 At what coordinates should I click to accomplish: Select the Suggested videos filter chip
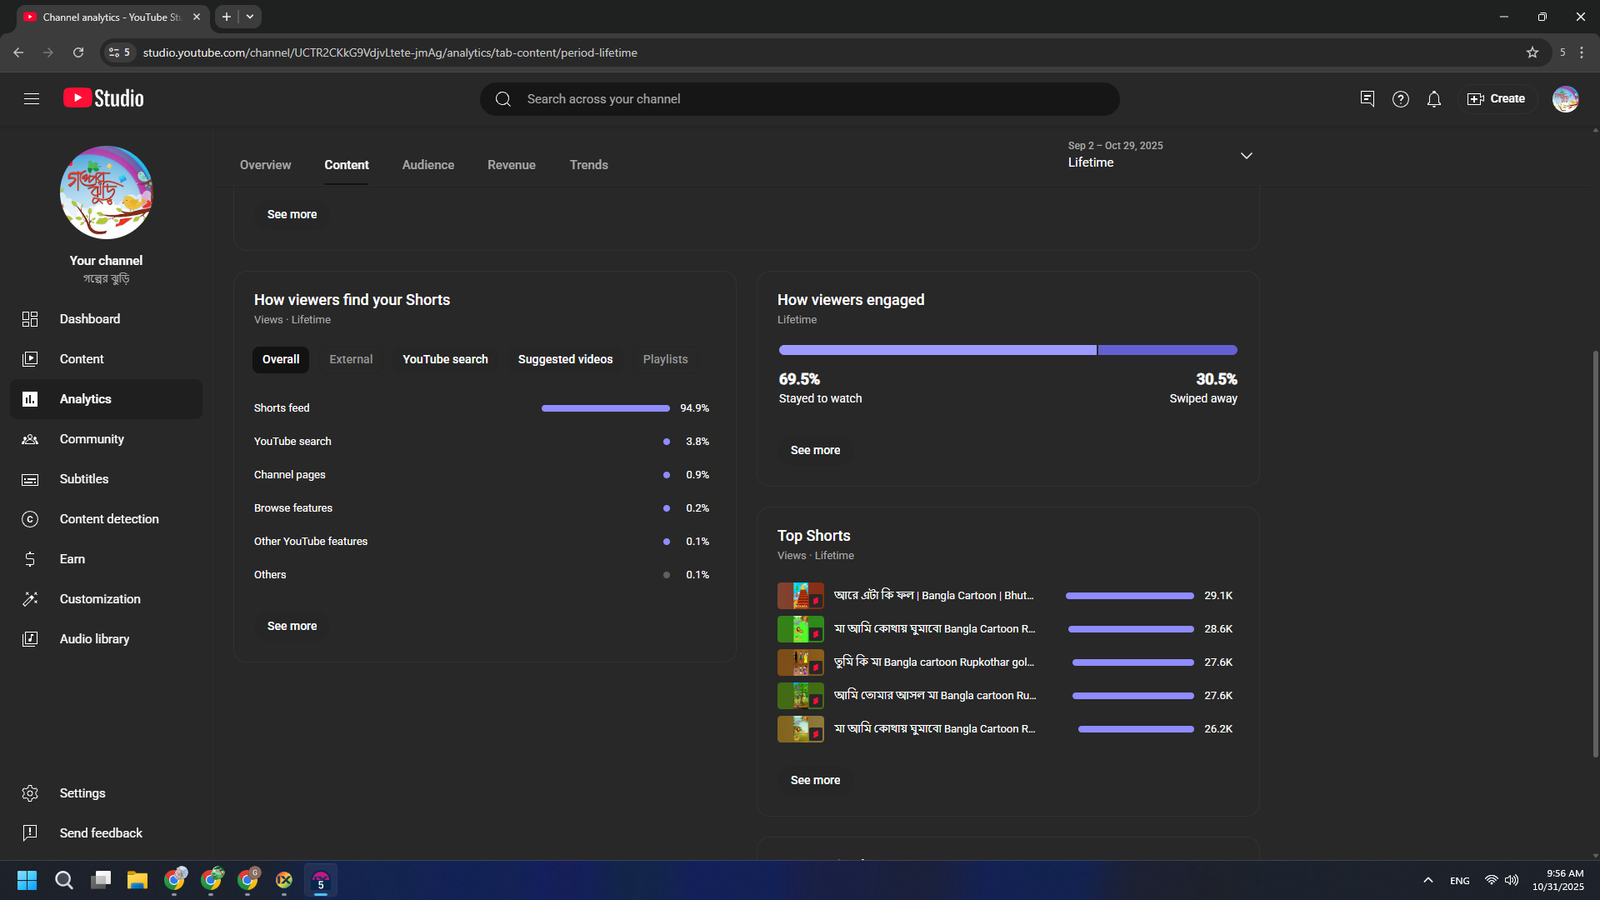point(565,360)
